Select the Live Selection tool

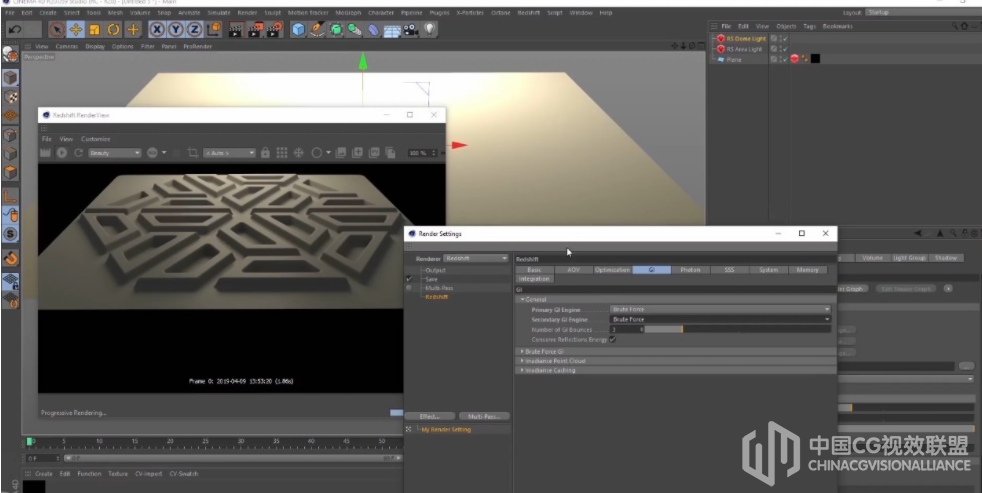coord(57,29)
